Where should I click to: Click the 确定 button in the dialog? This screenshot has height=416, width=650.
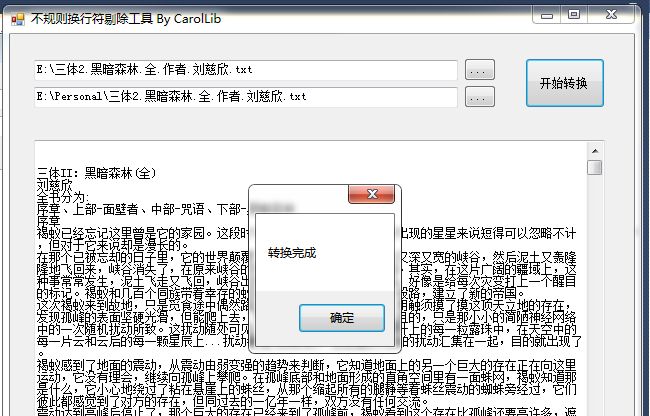342,318
